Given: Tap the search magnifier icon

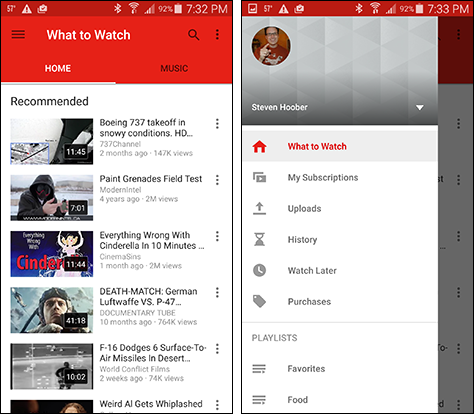Looking at the screenshot, I should [x=194, y=34].
